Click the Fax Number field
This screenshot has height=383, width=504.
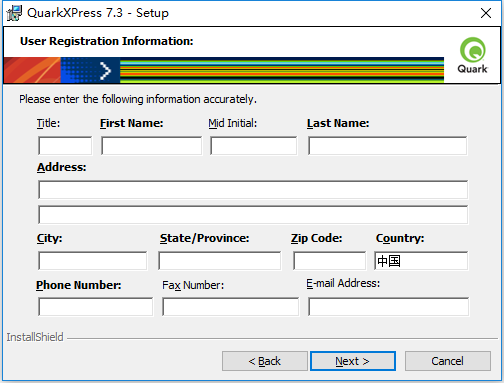[230, 307]
